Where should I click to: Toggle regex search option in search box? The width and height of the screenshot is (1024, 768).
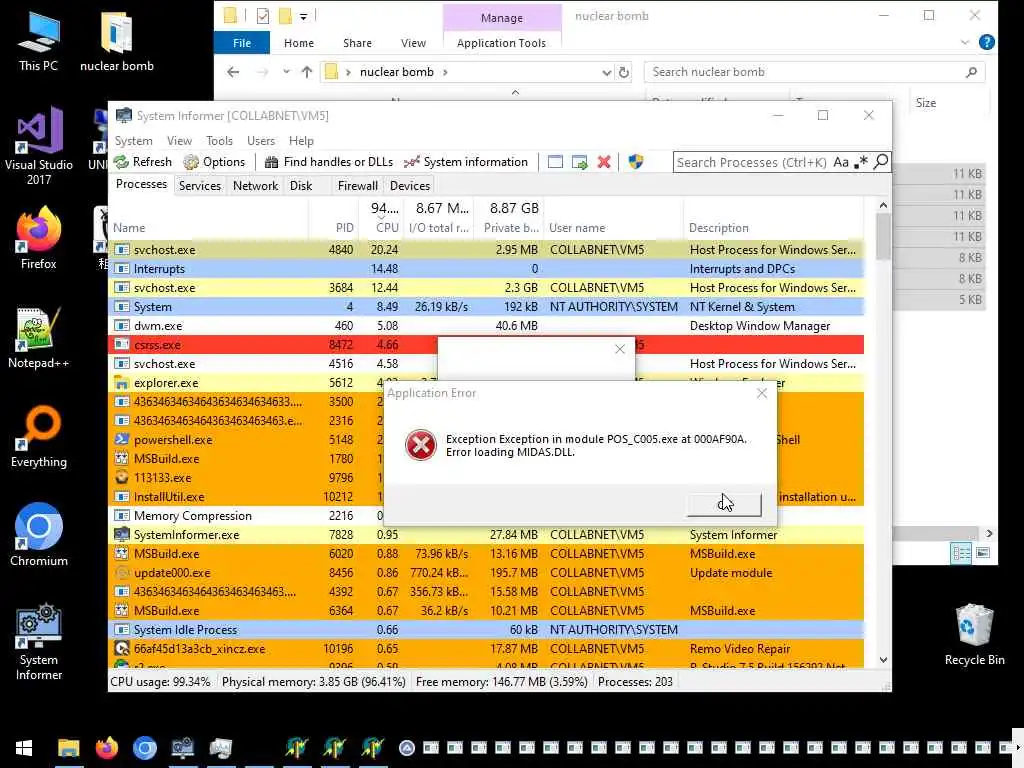pyautogui.click(x=861, y=162)
